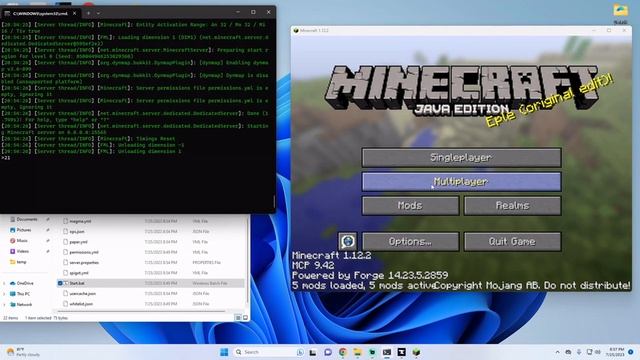
Task: Select magma.yml in file explorer
Action: [80, 221]
